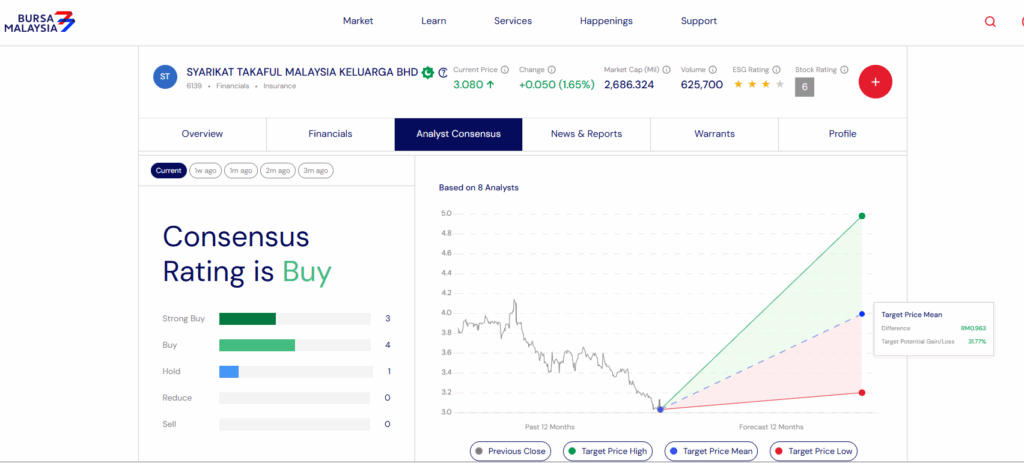Toggle Target Price Low legend
This screenshot has width=1024, height=463.
point(813,451)
